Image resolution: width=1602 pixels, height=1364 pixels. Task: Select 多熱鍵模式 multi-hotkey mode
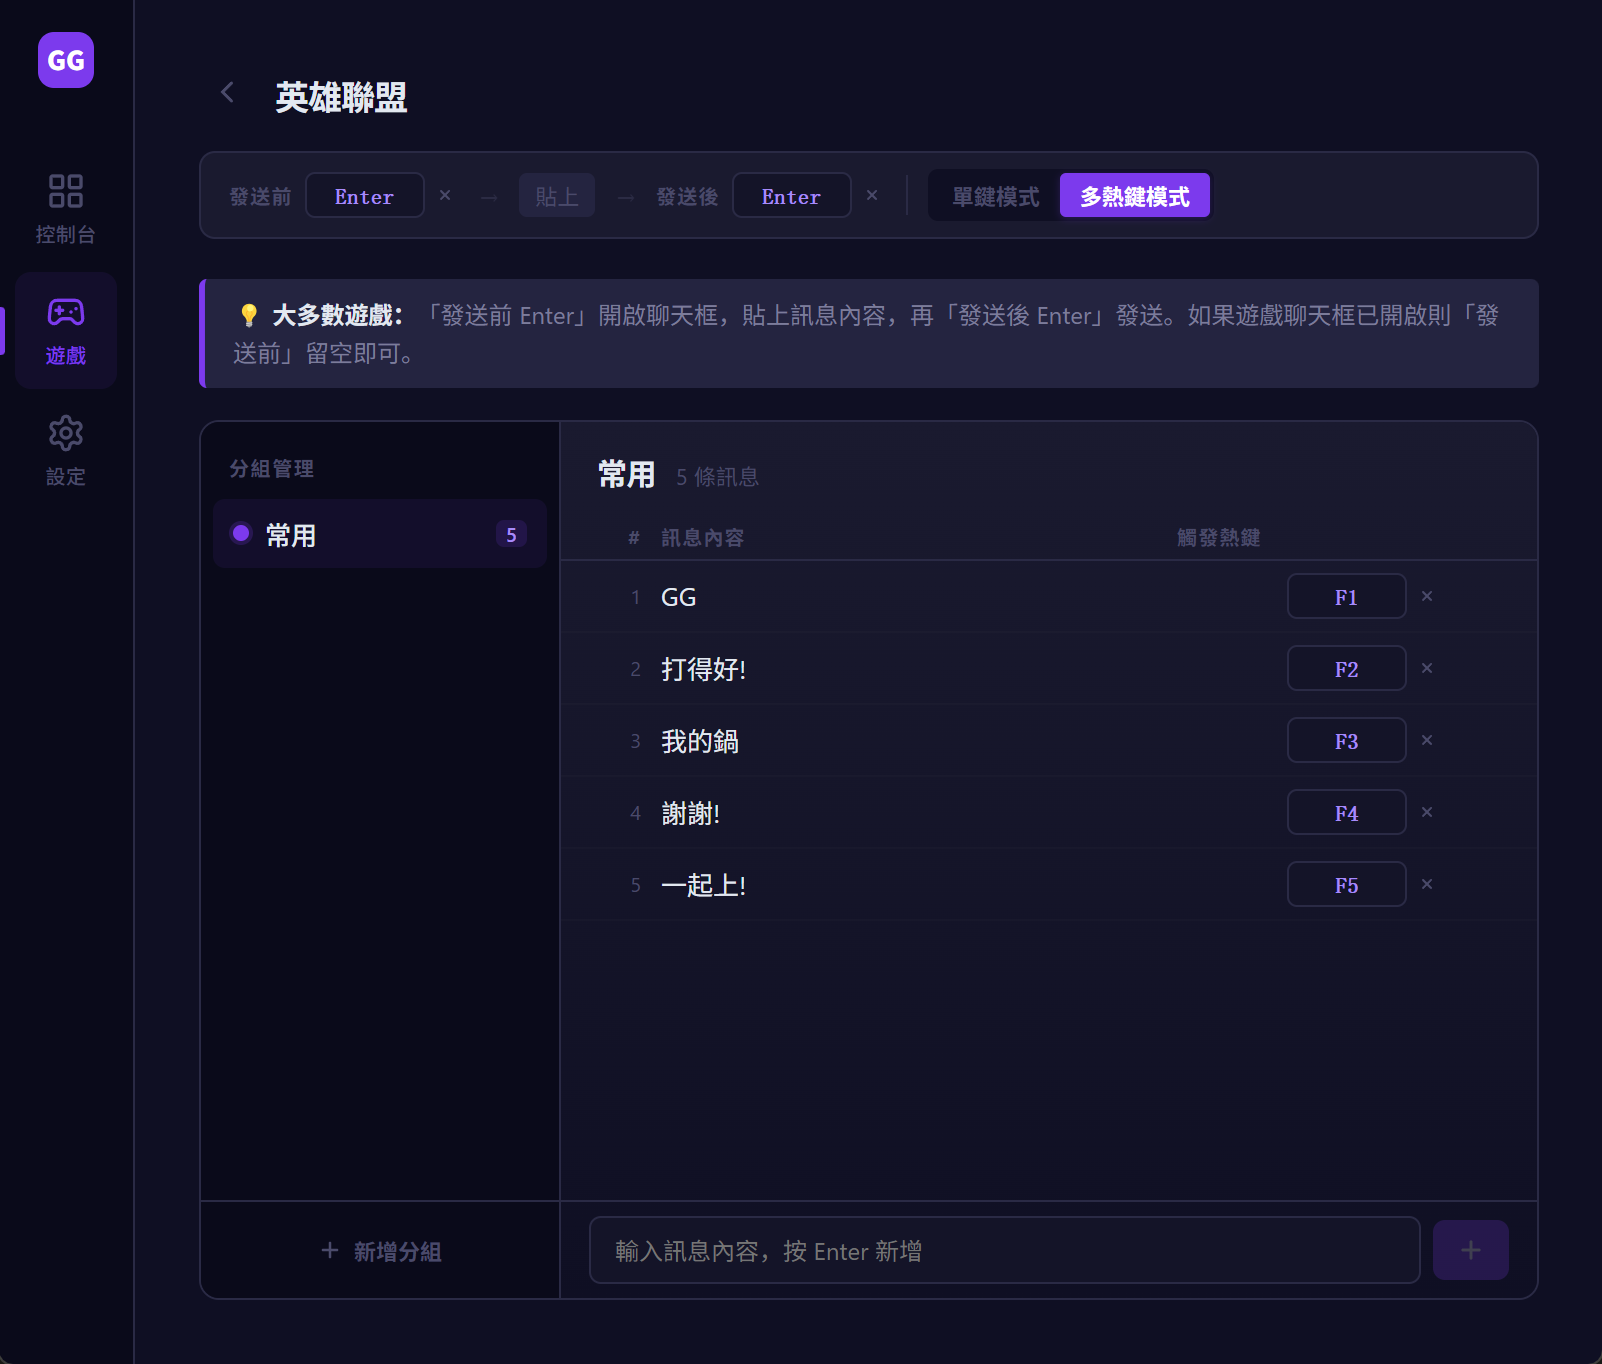1134,196
